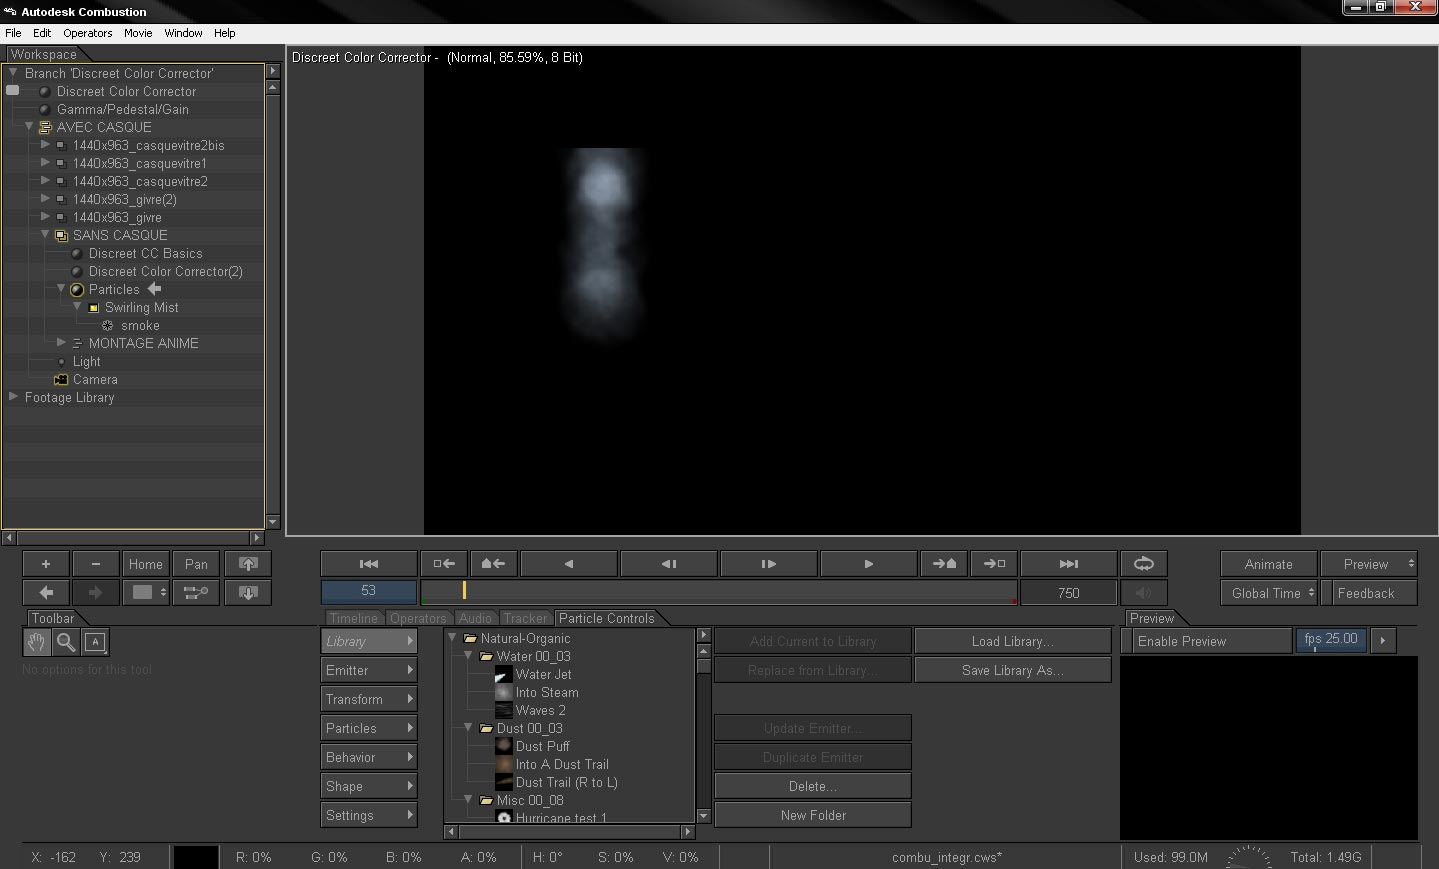Screen dimensions: 1439x869
Task: Open the Global Time dropdown
Action: (x=1268, y=593)
